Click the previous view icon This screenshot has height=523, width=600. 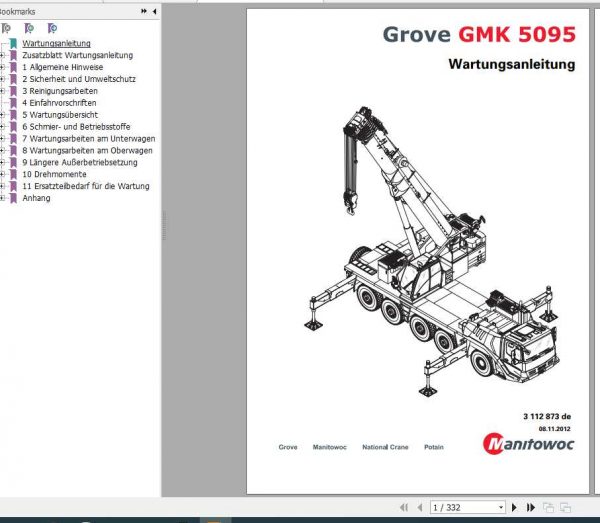click(548, 507)
